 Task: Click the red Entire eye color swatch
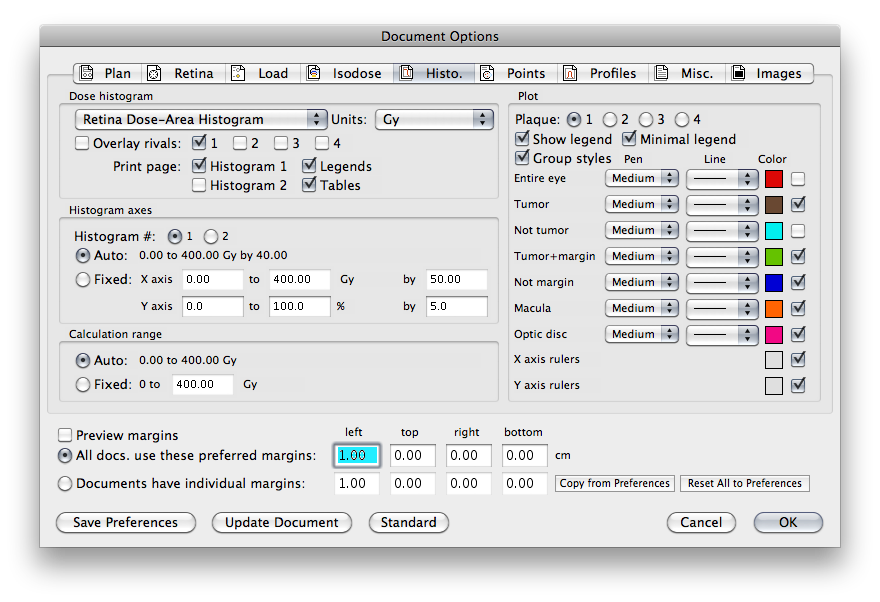point(774,179)
